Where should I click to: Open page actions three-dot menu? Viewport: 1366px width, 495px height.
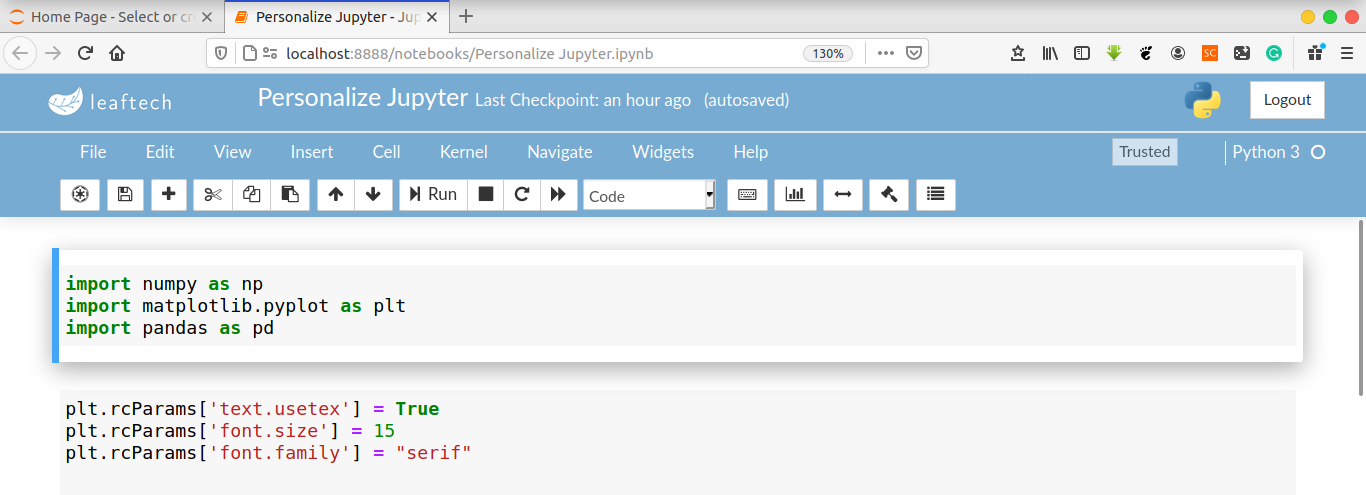point(886,54)
